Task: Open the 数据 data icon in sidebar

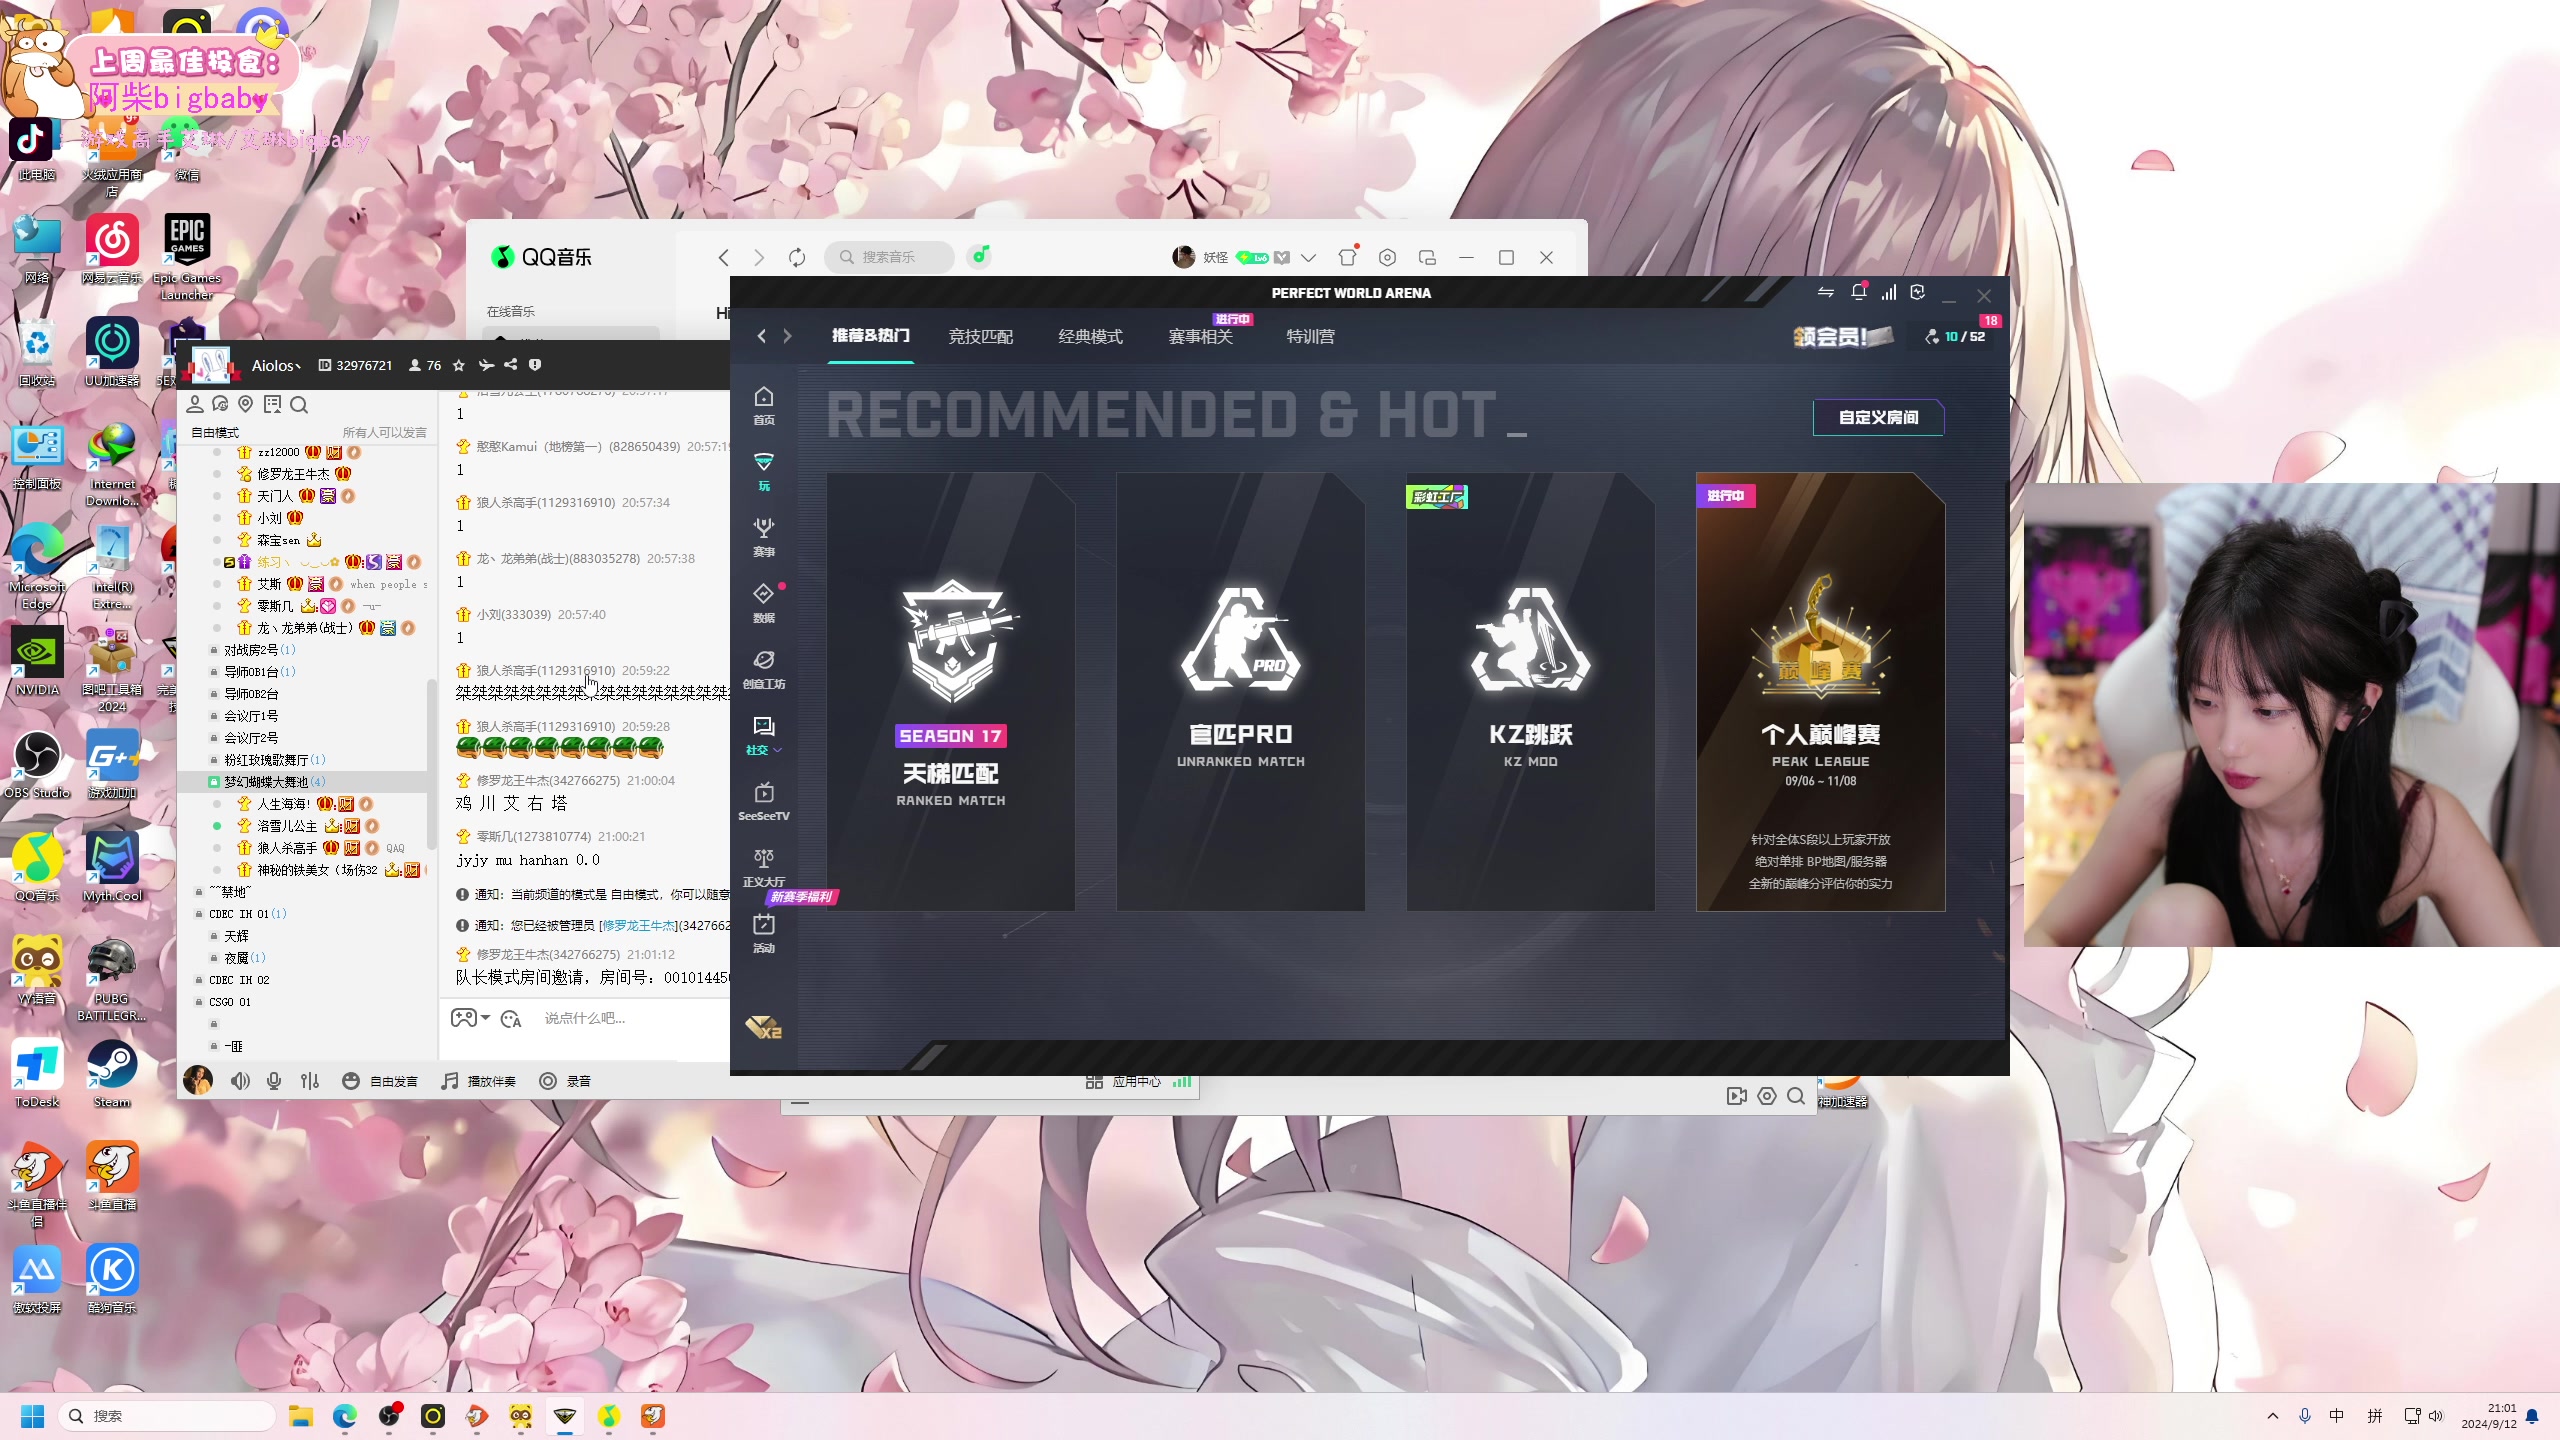Action: 764,603
